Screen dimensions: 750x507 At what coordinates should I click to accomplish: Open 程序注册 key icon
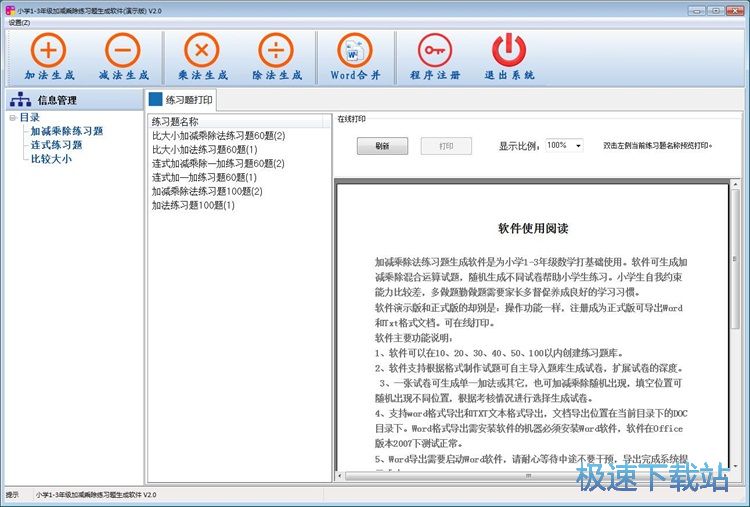pos(434,50)
